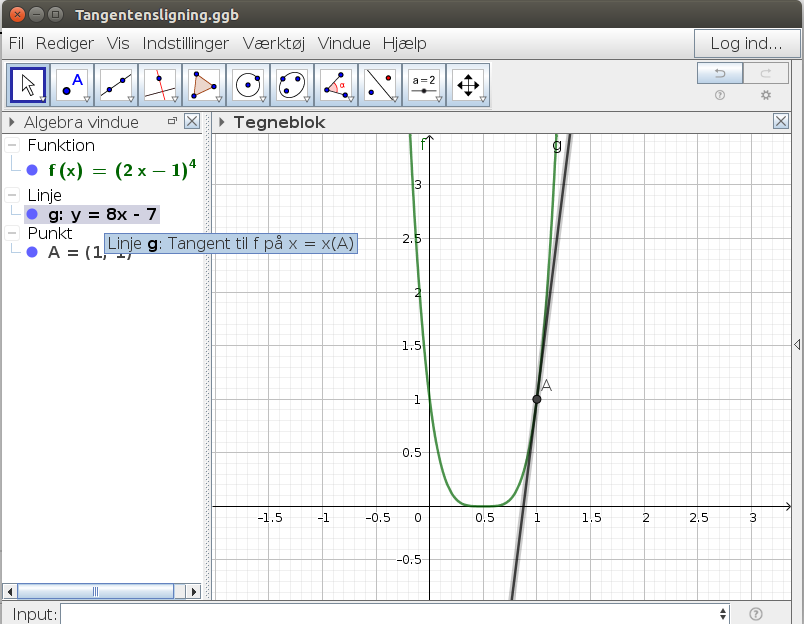The width and height of the screenshot is (804, 624).
Task: Toggle visibility of function f(x)
Action: [x=32, y=170]
